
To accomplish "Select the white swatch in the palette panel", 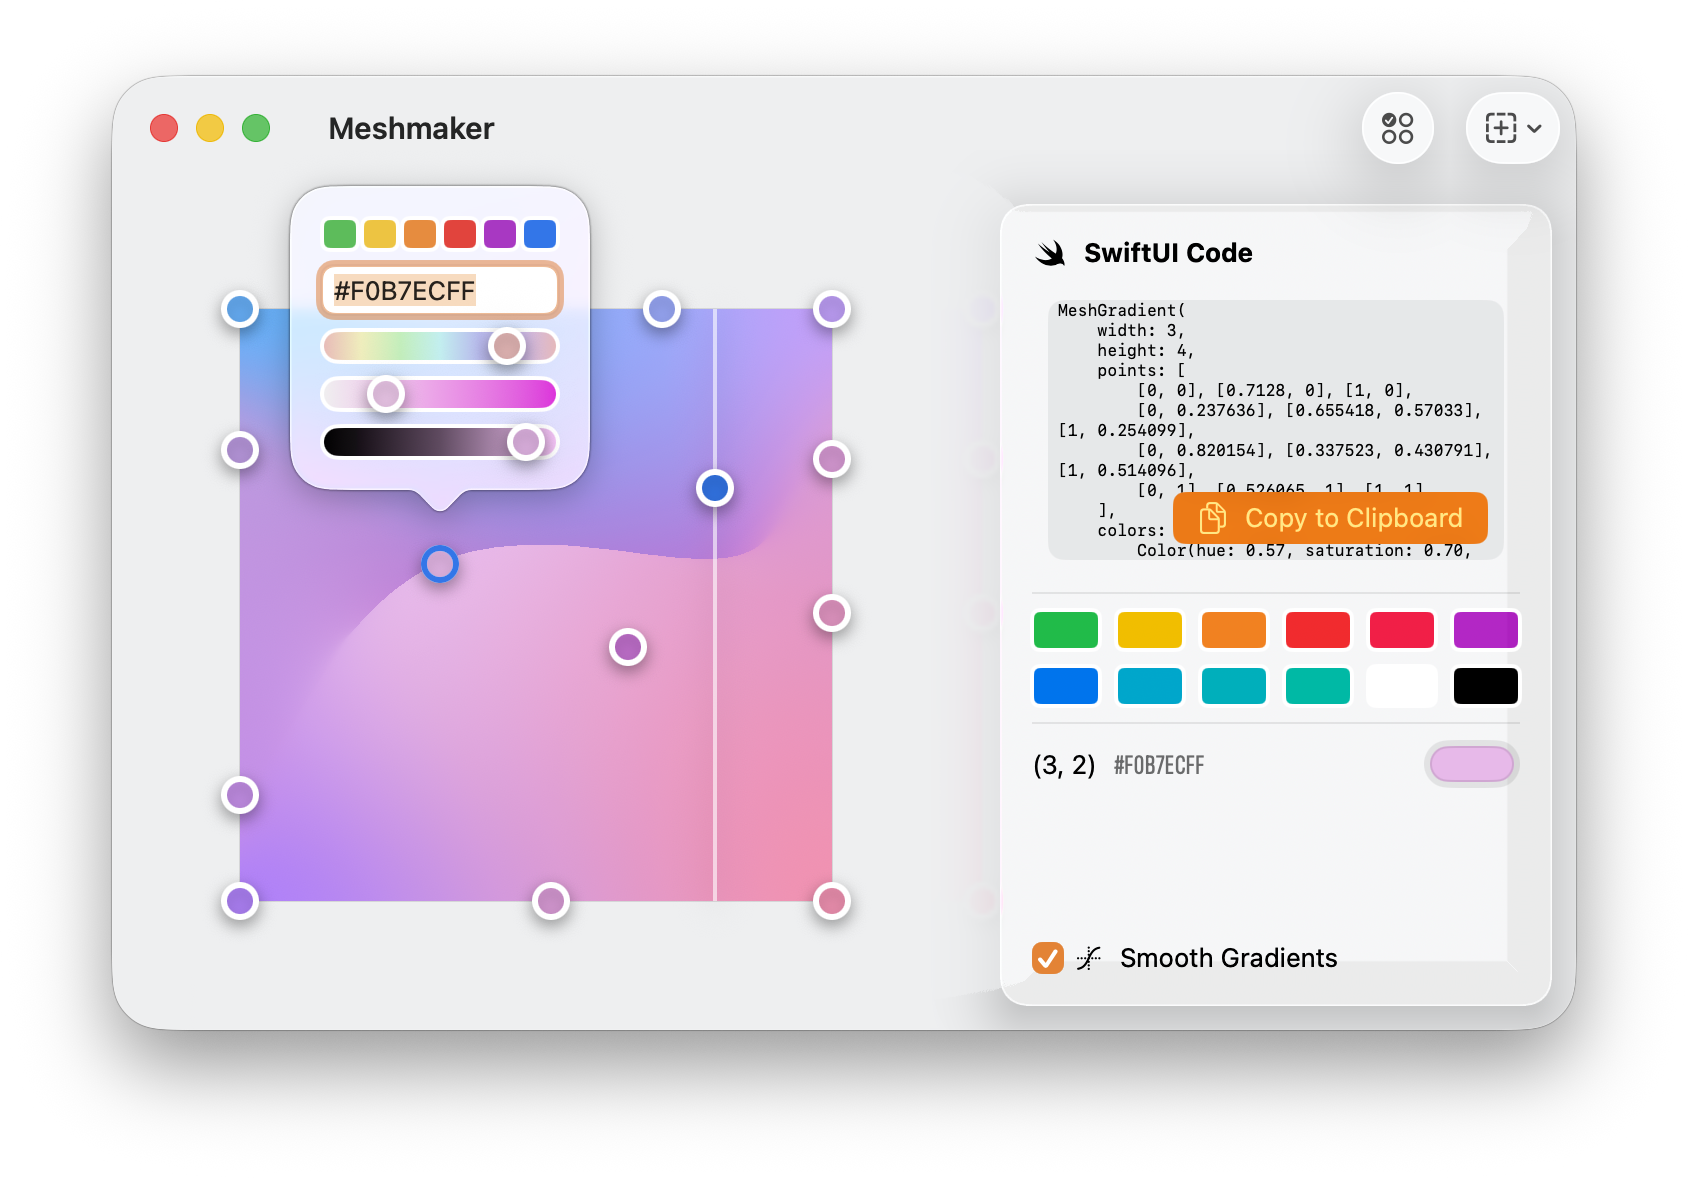I will tap(1402, 686).
